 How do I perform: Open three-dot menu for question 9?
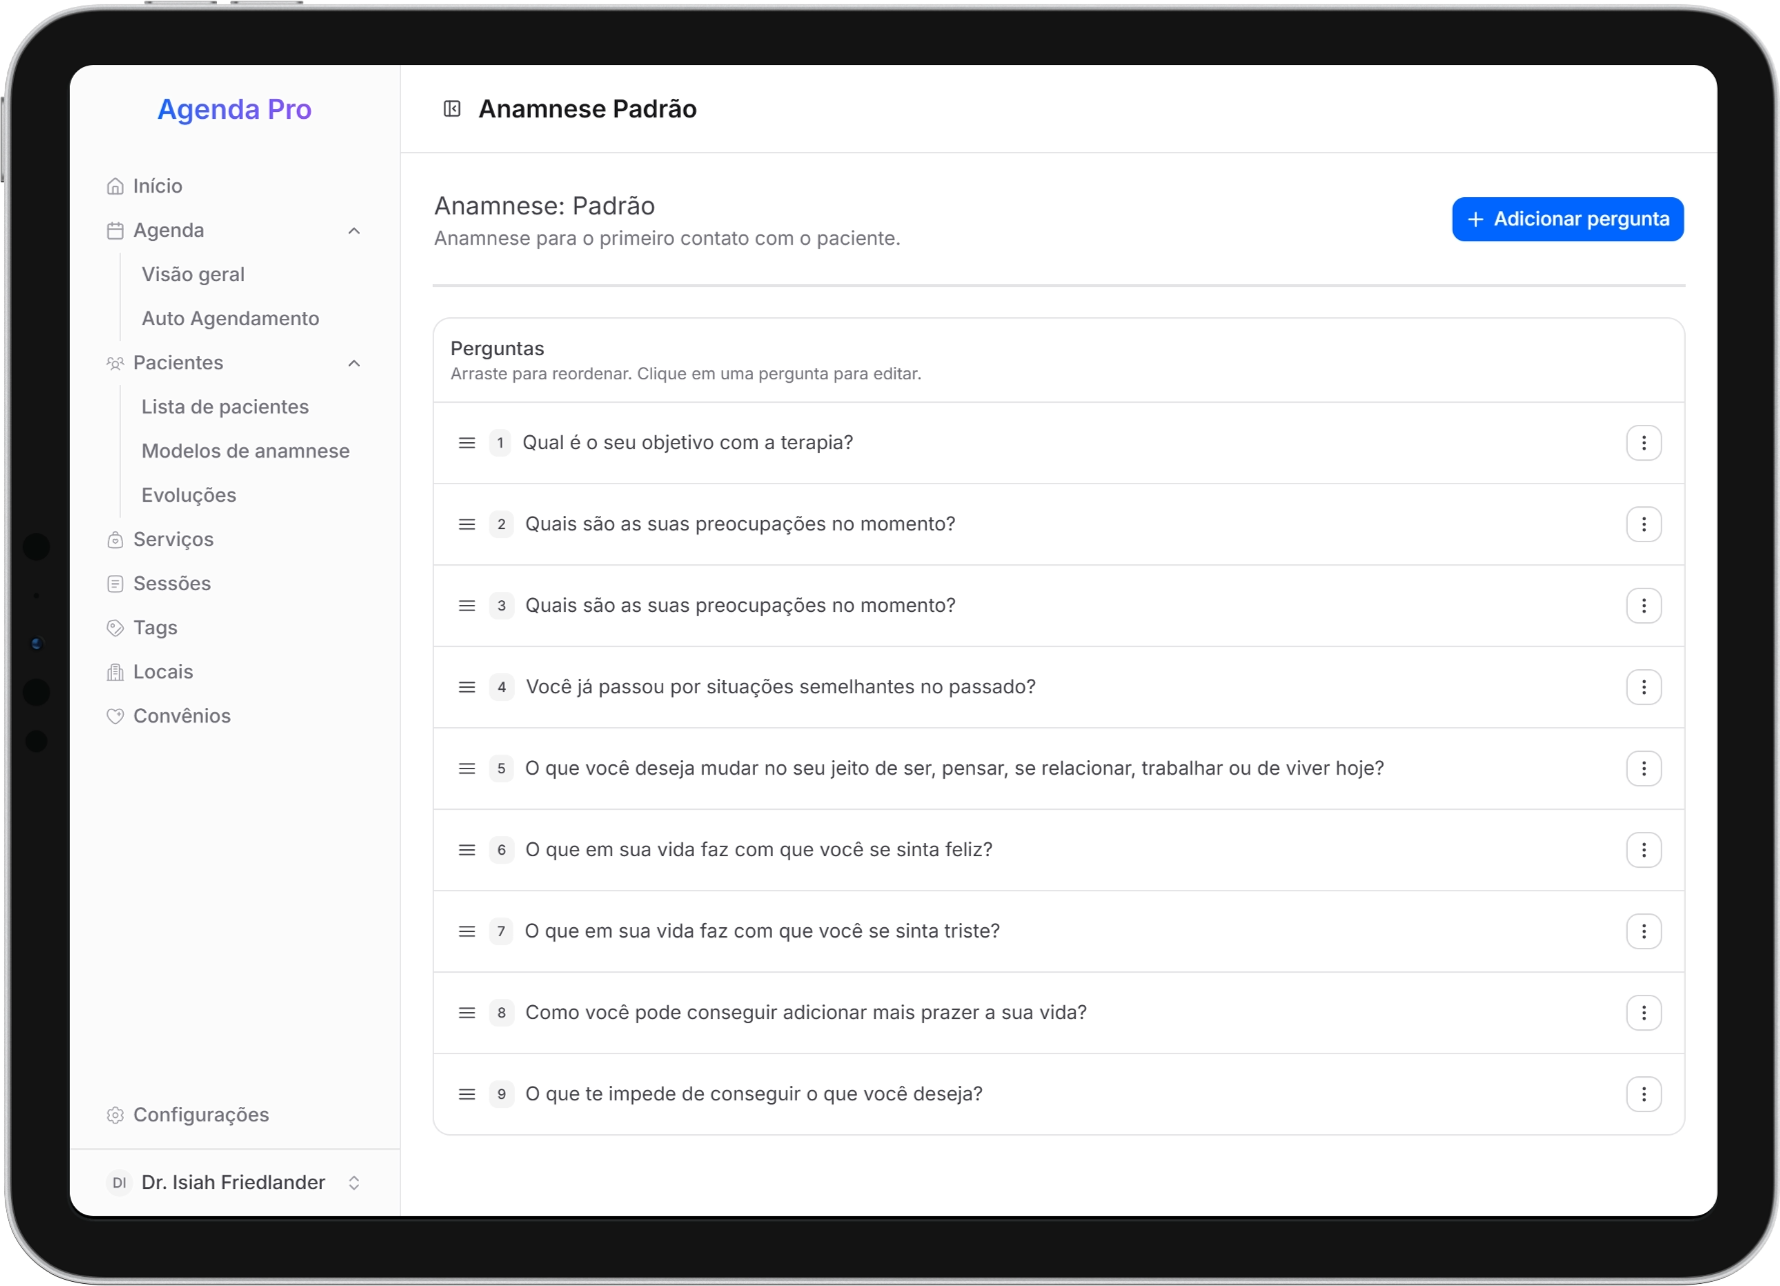(1643, 1094)
